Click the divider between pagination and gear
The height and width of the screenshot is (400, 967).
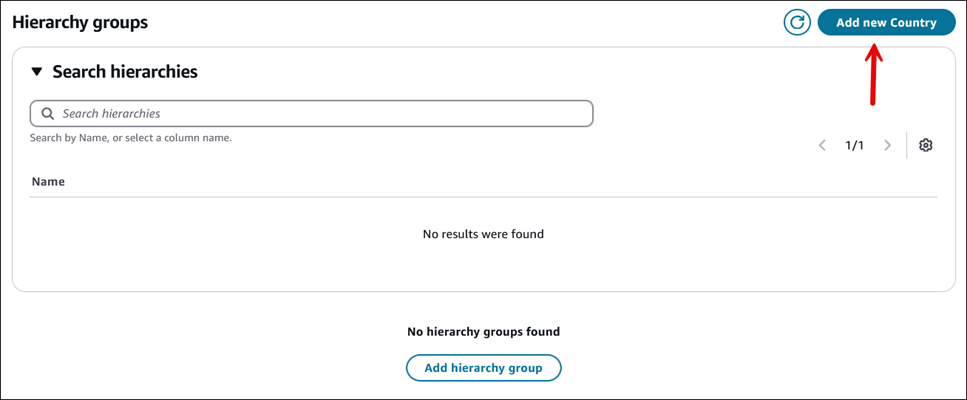[907, 145]
